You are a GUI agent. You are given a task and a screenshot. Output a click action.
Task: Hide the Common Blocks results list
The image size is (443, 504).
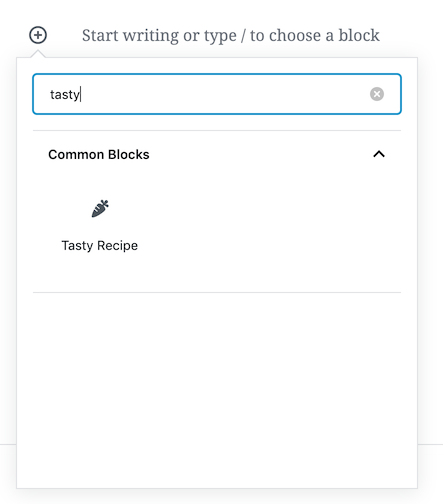379,154
